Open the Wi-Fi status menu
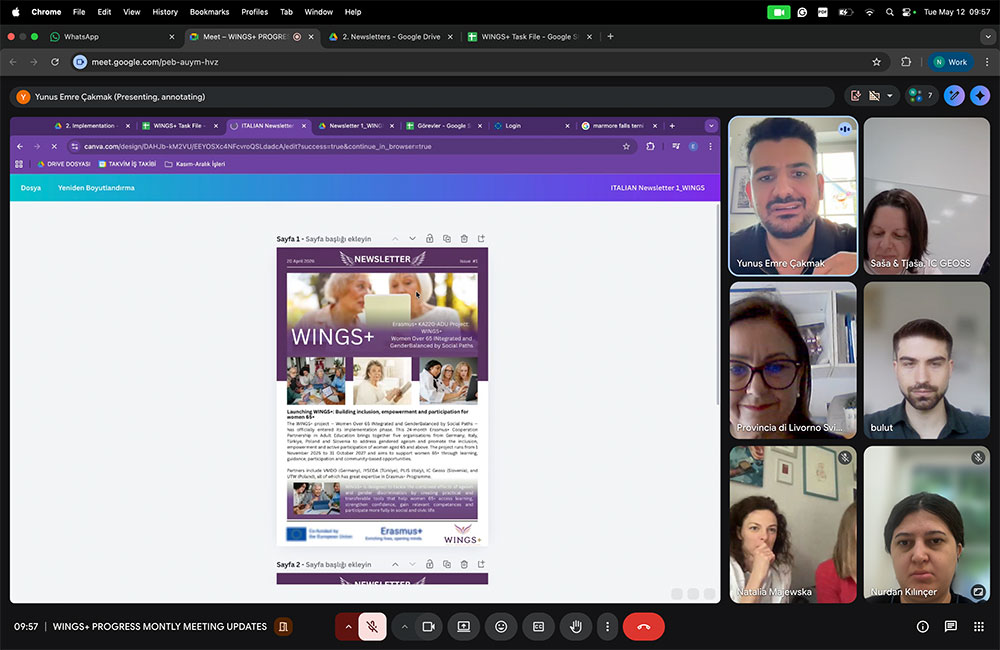 (x=869, y=12)
